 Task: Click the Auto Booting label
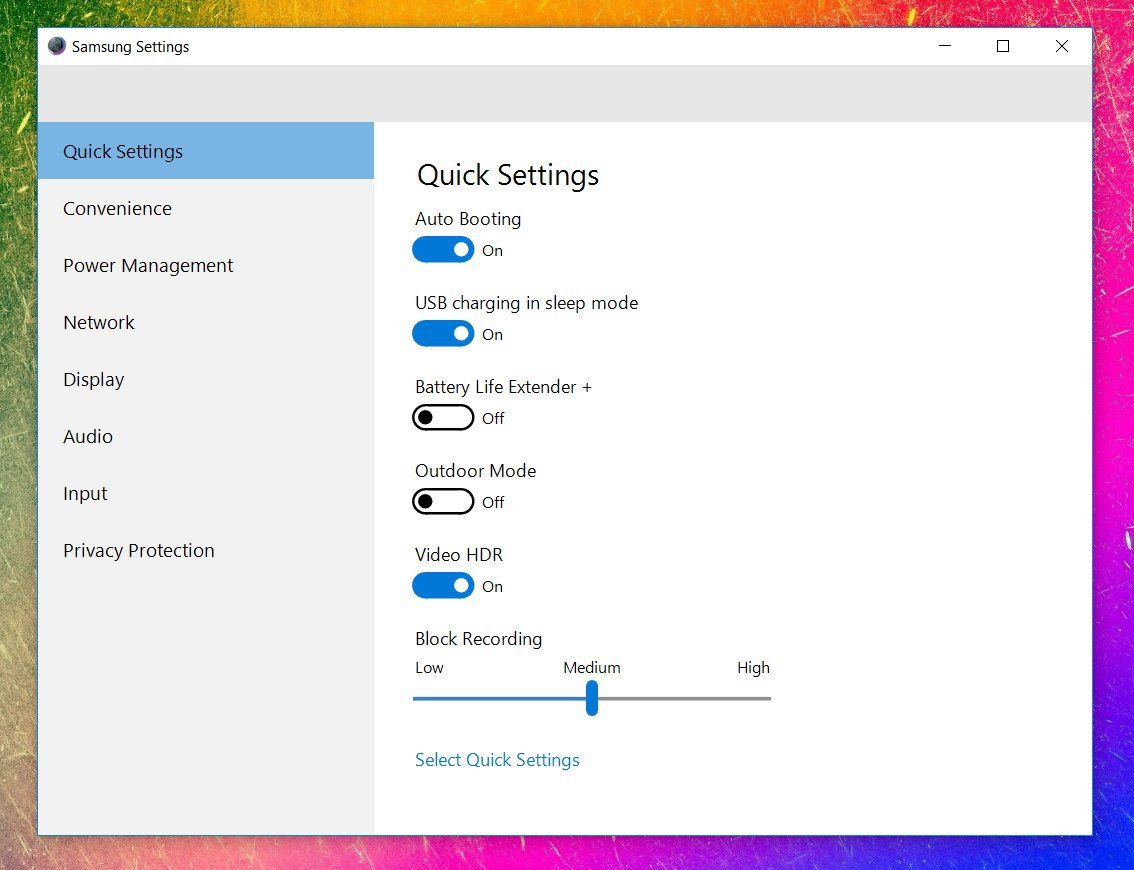pyautogui.click(x=468, y=219)
